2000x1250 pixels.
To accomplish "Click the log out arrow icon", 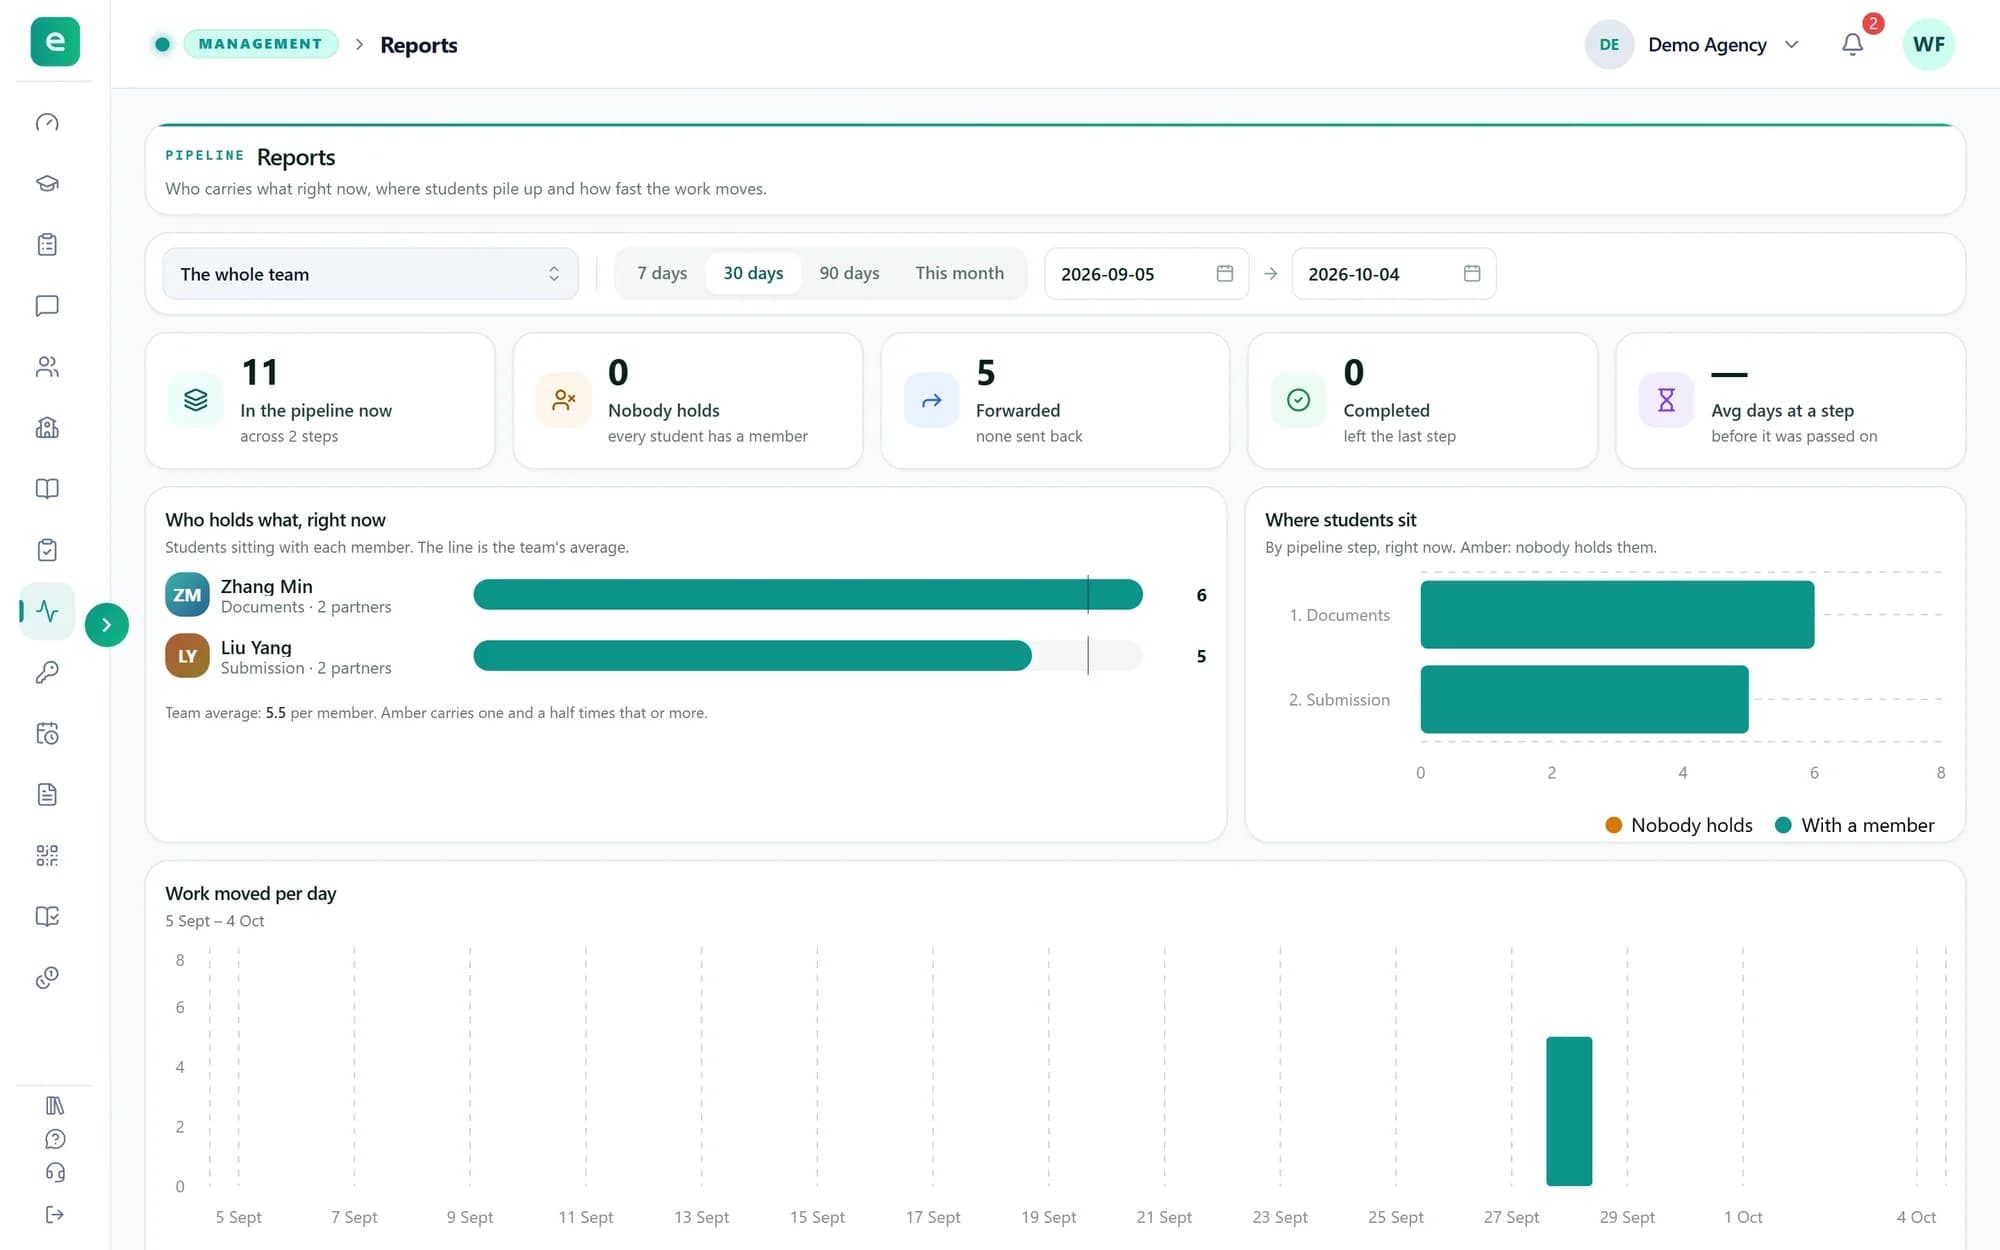I will pyautogui.click(x=55, y=1214).
